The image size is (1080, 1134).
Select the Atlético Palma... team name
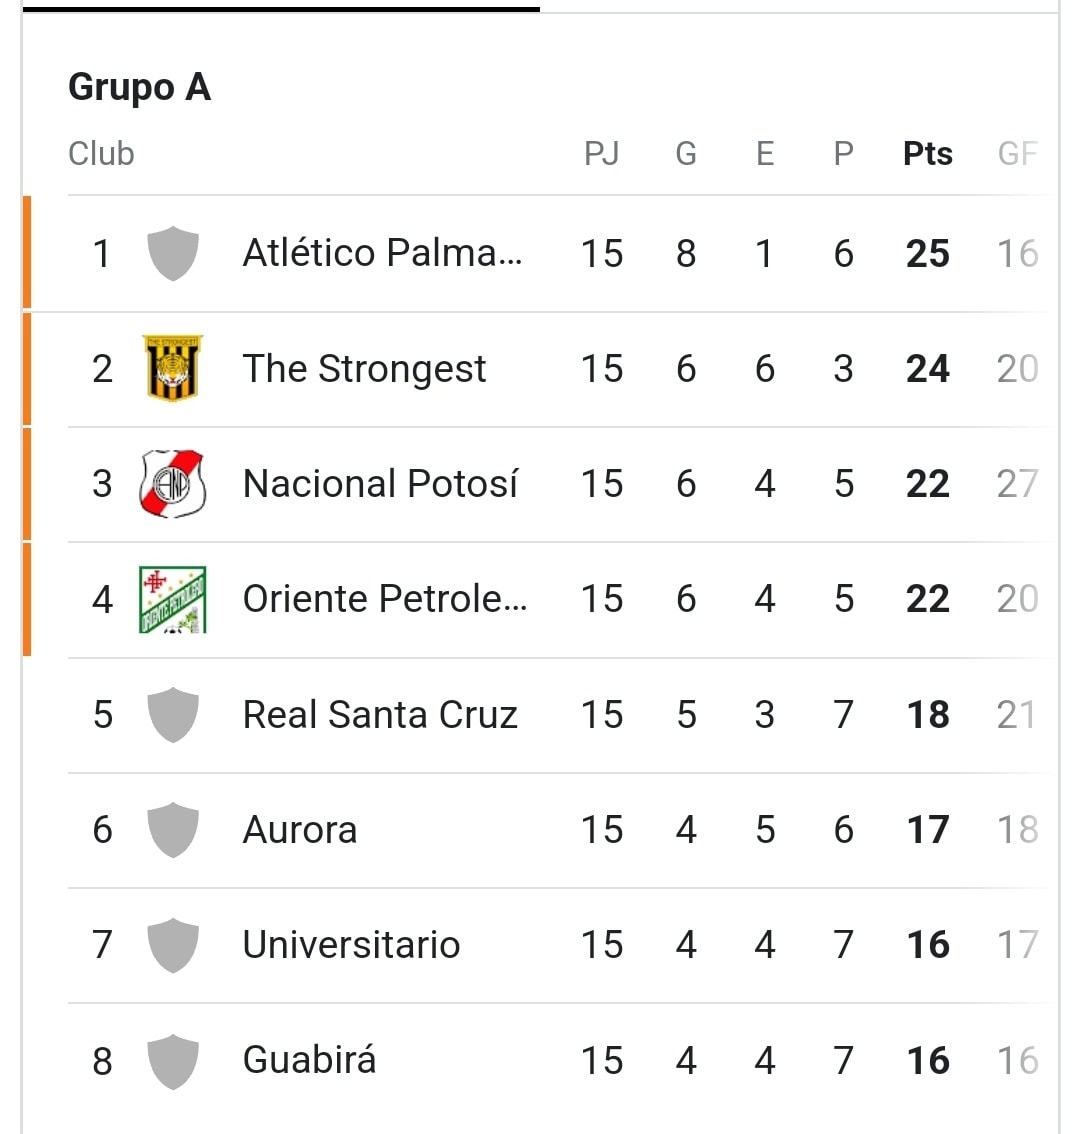(x=383, y=253)
